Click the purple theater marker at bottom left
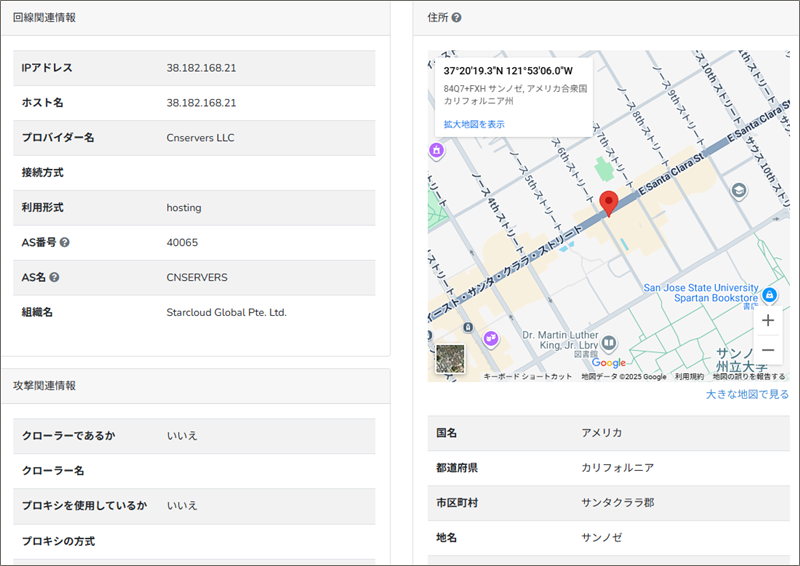 click(x=491, y=338)
